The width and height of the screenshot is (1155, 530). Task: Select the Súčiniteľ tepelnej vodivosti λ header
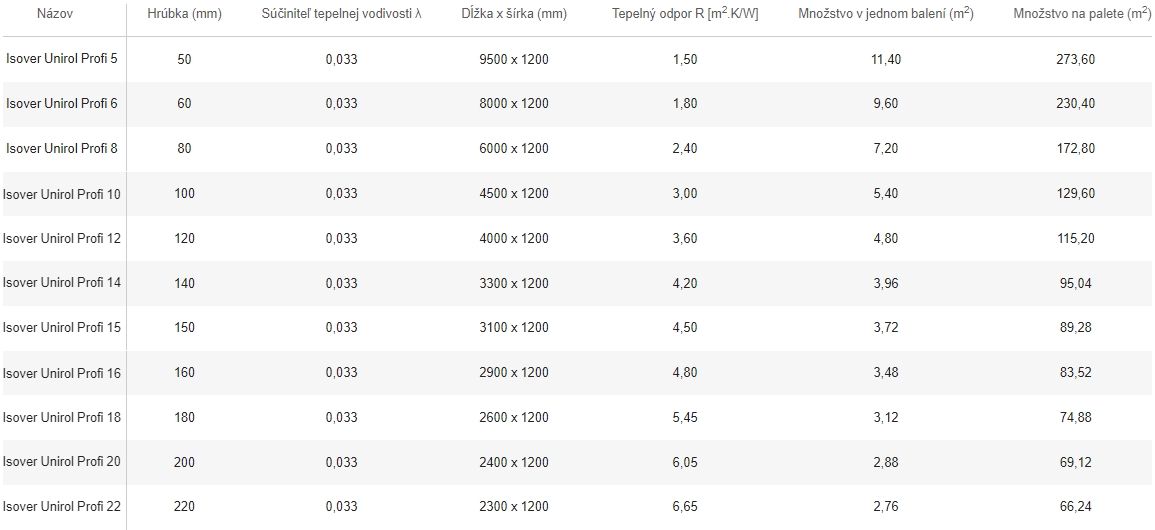[x=342, y=14]
